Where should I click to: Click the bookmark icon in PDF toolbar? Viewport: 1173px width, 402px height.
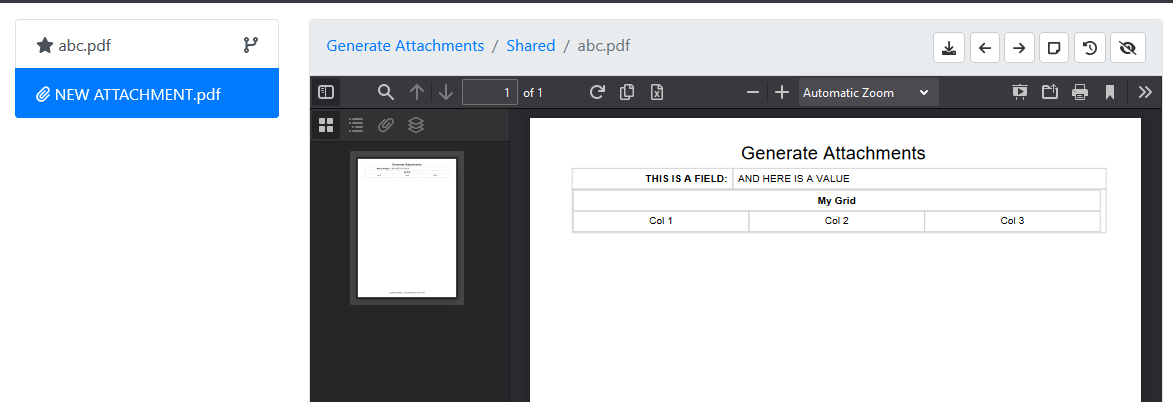click(1110, 92)
